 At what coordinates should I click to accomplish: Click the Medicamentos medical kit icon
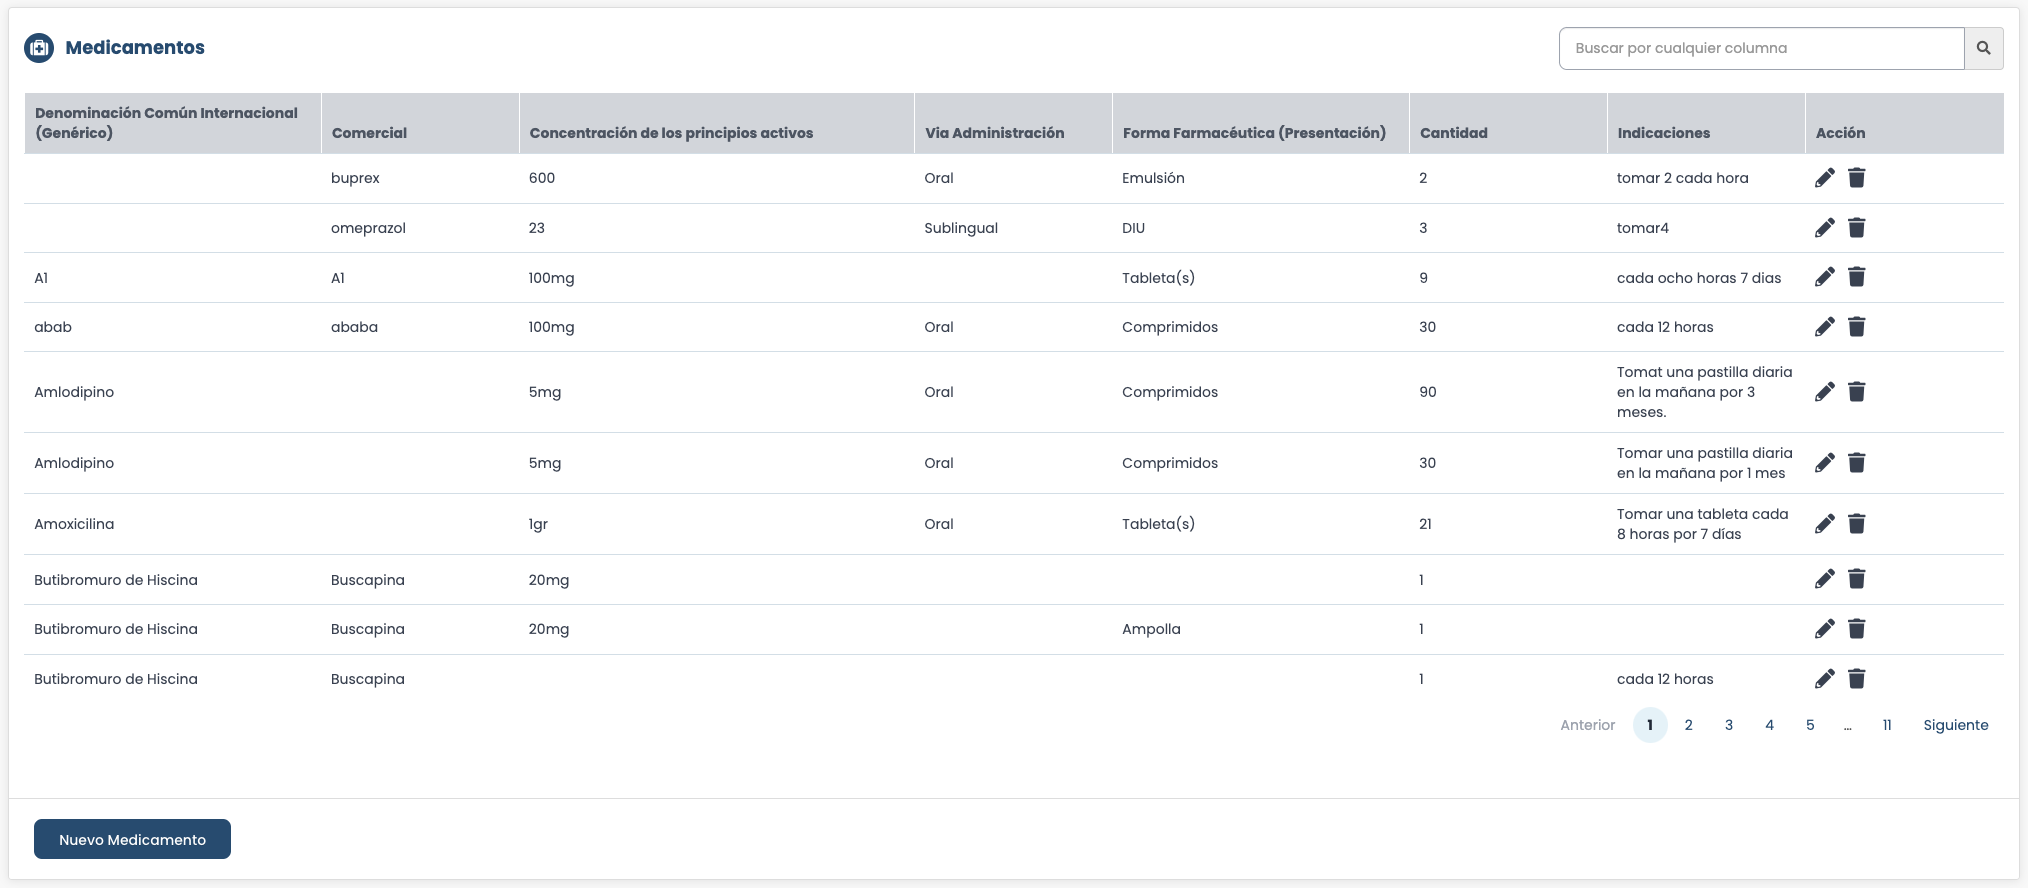(x=39, y=47)
